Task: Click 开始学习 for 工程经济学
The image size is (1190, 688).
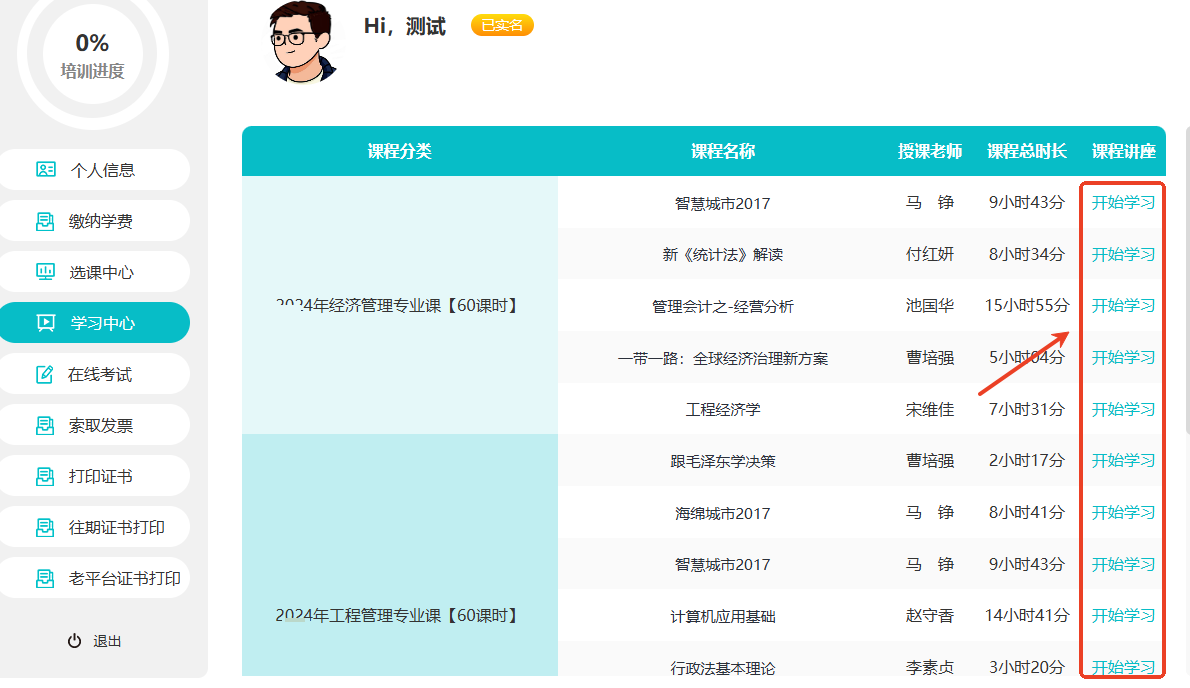Action: pyautogui.click(x=1123, y=409)
